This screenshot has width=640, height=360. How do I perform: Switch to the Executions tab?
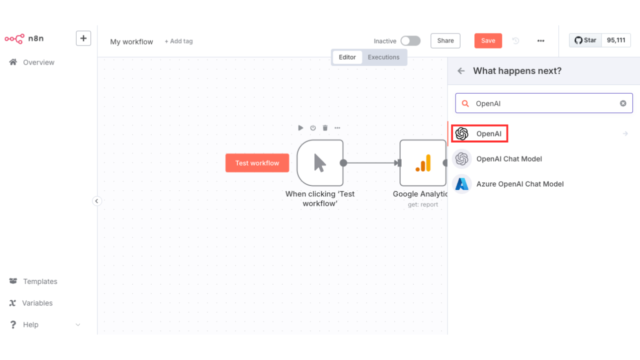coord(383,57)
